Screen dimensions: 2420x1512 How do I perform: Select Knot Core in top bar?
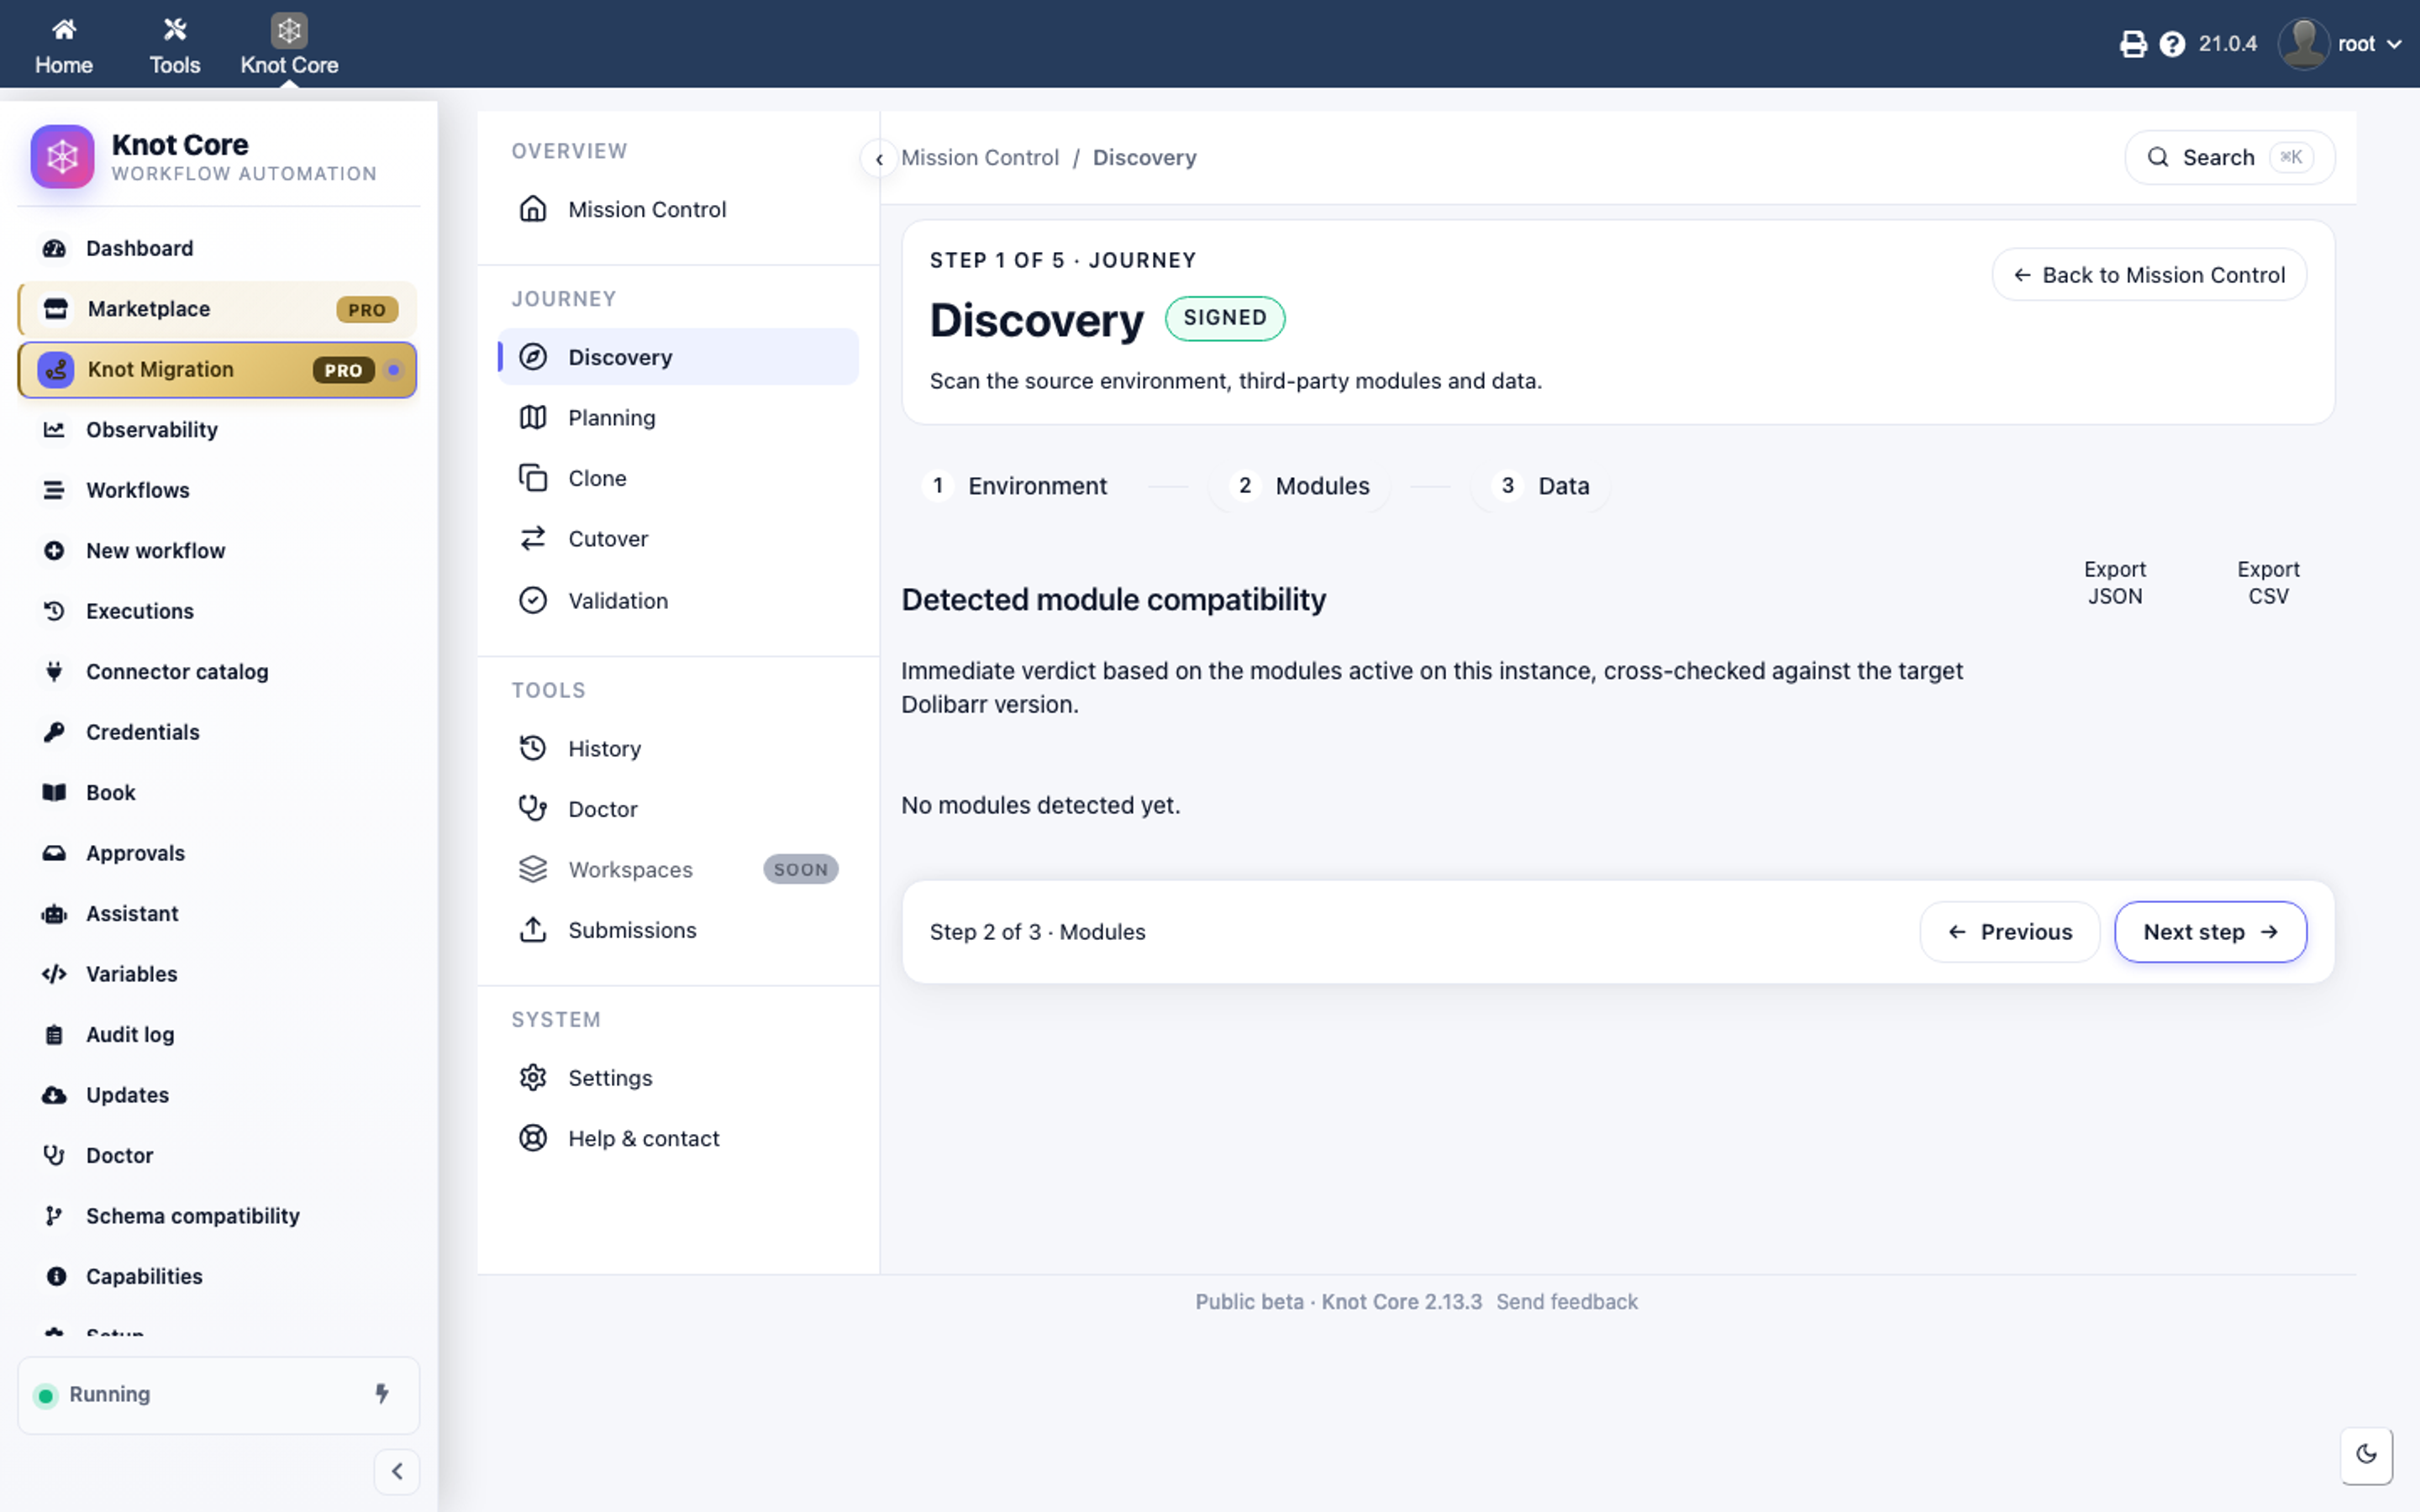[289, 44]
